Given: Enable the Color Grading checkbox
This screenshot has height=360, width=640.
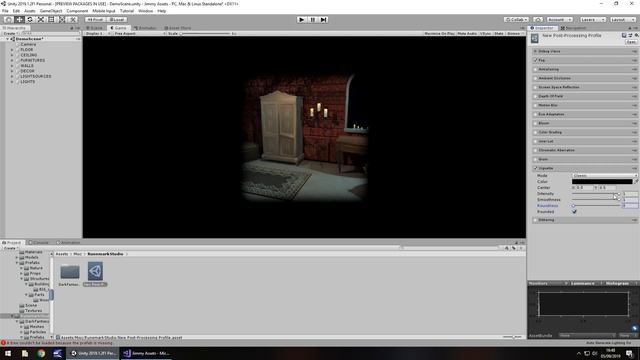Looking at the screenshot, I should [535, 132].
